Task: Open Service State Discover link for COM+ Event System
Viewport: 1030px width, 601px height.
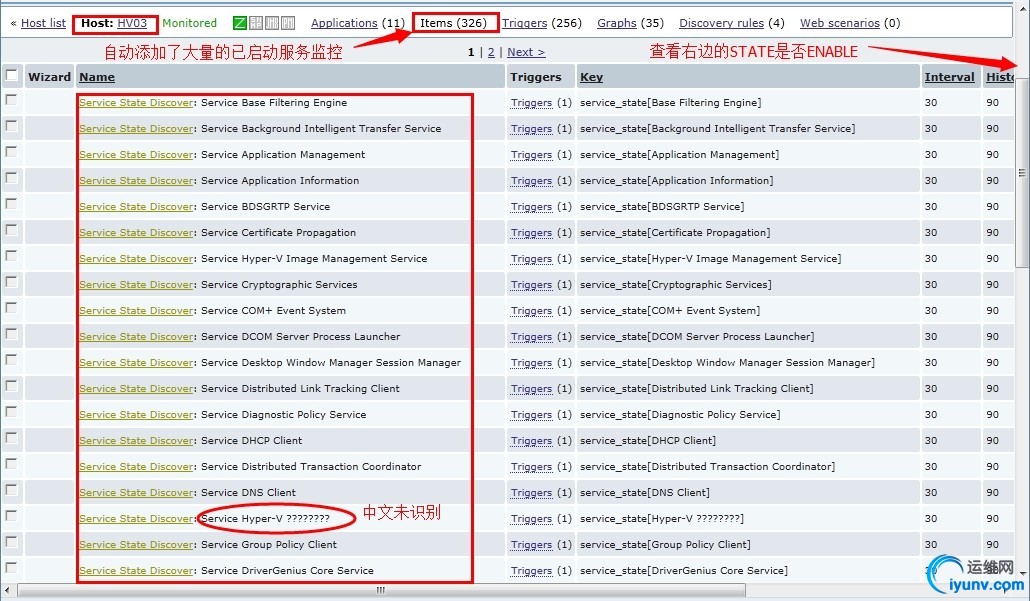Action: [137, 311]
